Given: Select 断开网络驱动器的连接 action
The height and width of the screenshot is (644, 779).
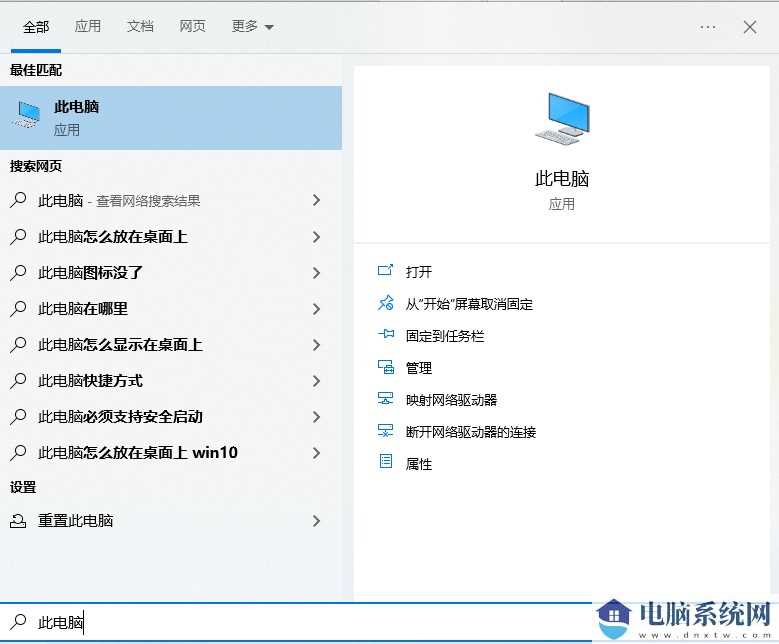Looking at the screenshot, I should point(470,432).
